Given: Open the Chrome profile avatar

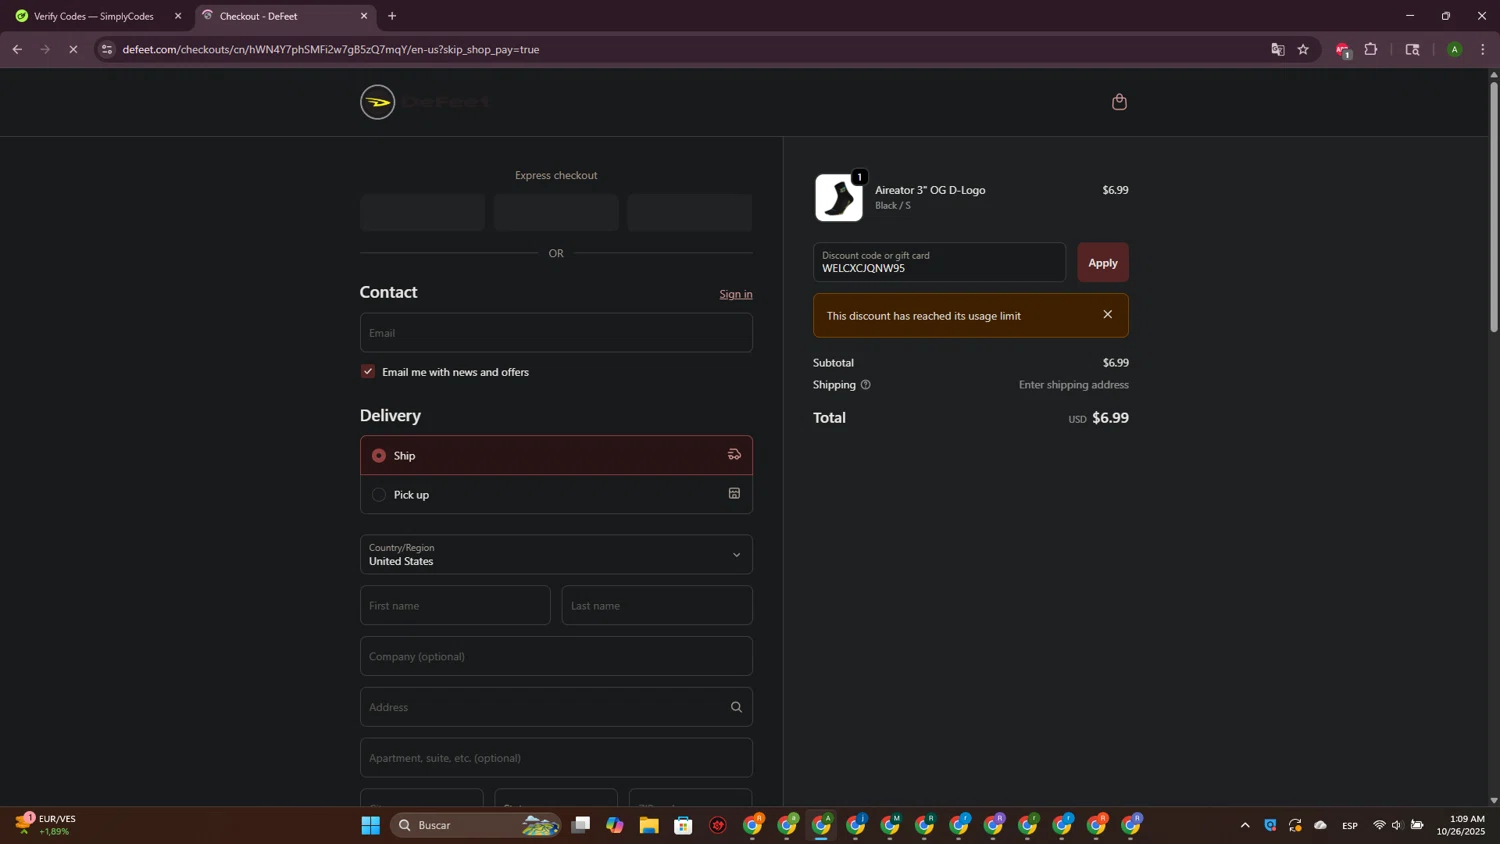Looking at the screenshot, I should [x=1454, y=49].
